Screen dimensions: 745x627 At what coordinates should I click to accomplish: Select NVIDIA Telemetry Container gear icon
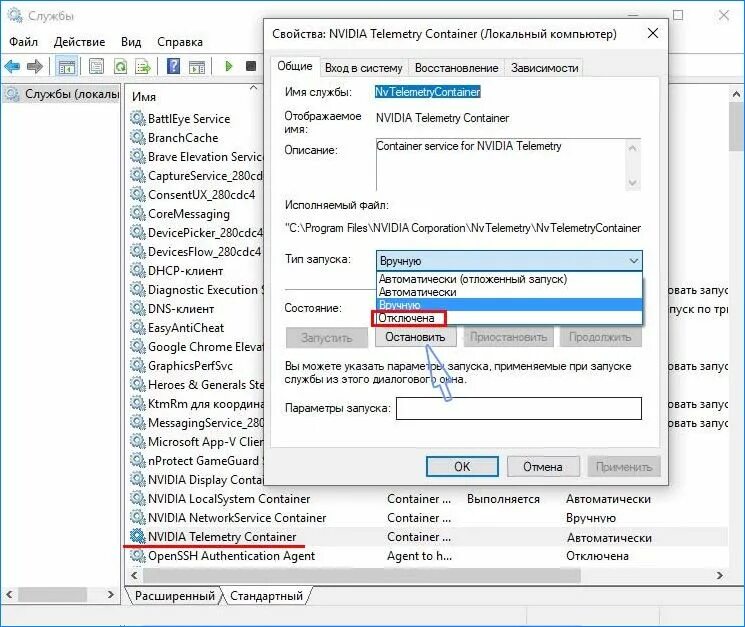click(137, 536)
